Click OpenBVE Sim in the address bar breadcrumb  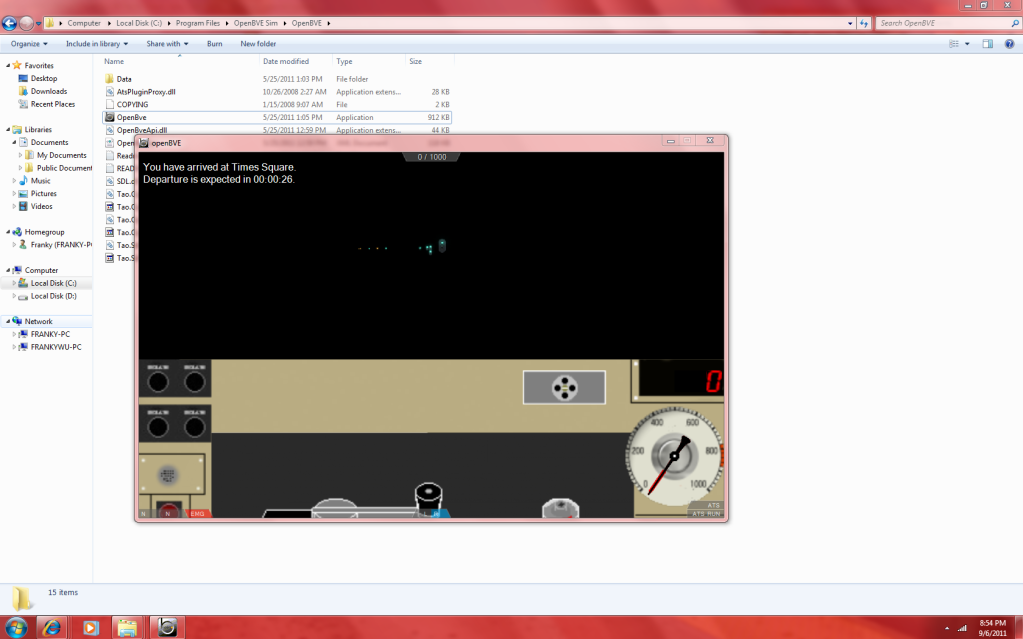(x=256, y=23)
